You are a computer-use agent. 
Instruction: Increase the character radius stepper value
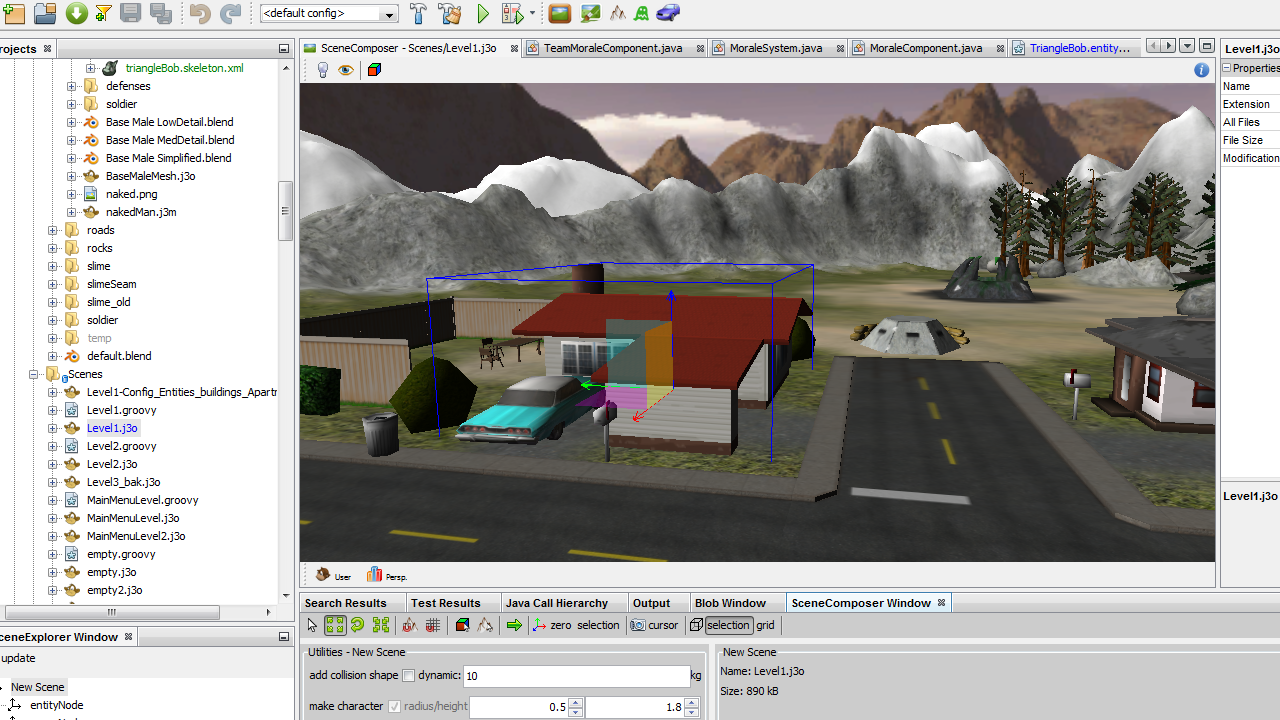tap(575, 703)
